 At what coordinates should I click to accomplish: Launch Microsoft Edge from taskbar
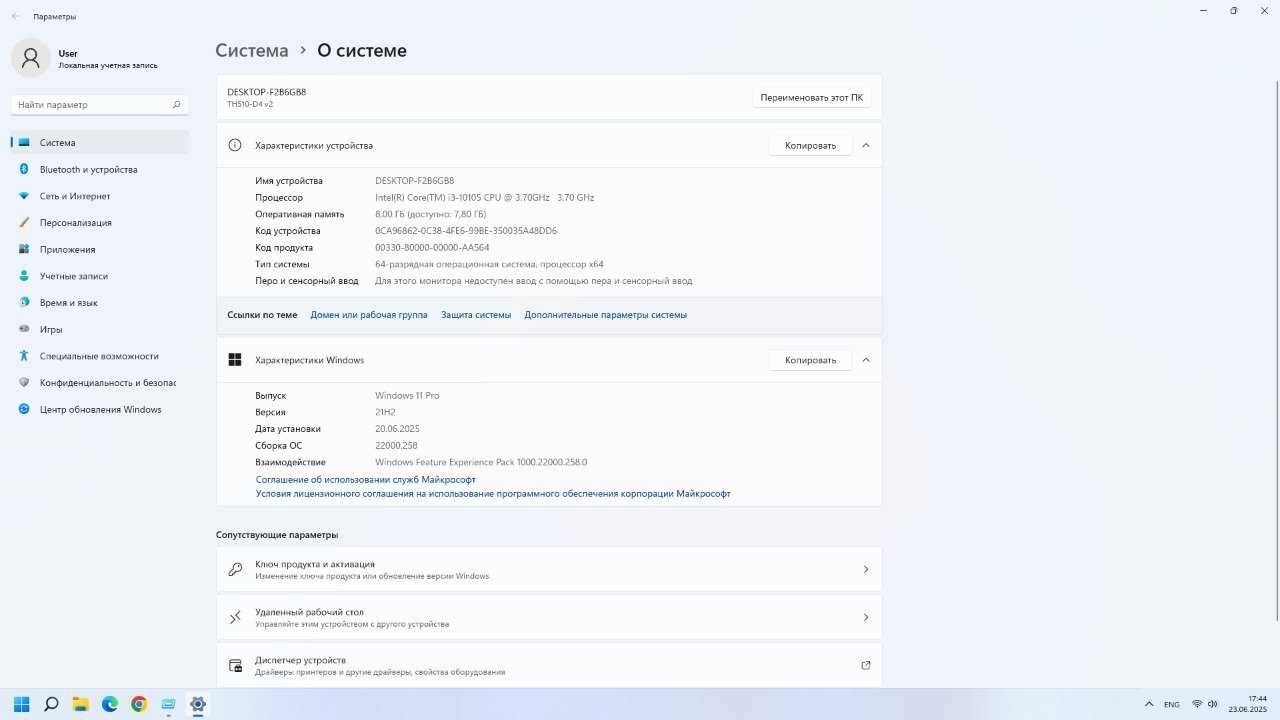(110, 704)
